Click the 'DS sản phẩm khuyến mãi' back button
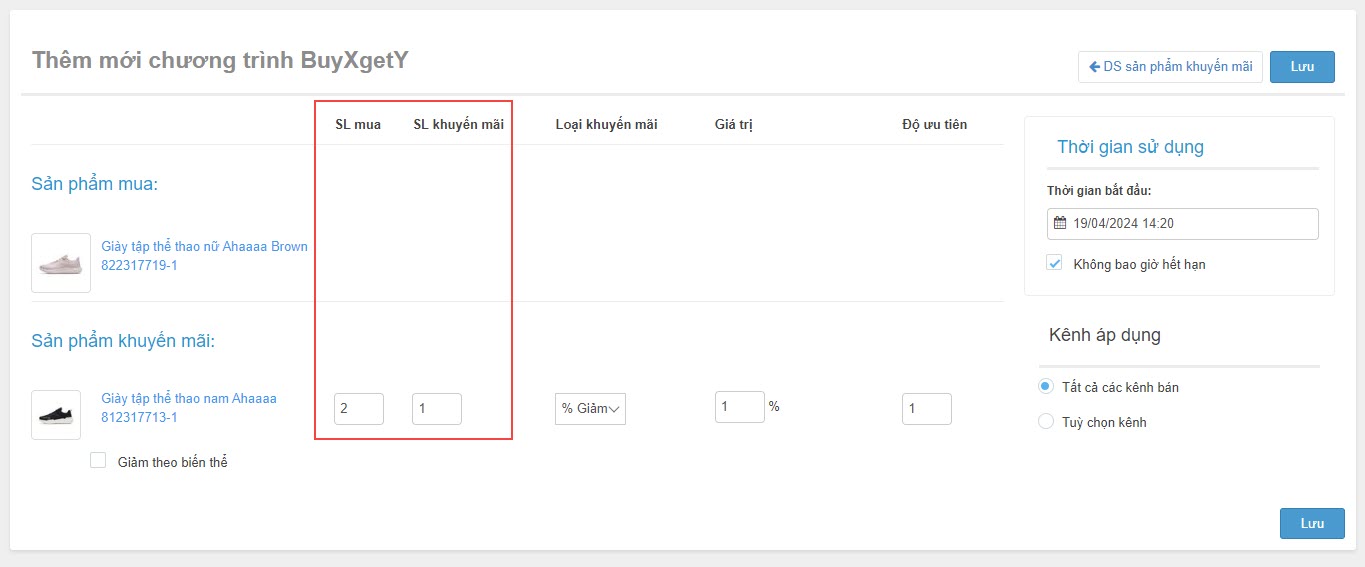 click(x=1170, y=67)
